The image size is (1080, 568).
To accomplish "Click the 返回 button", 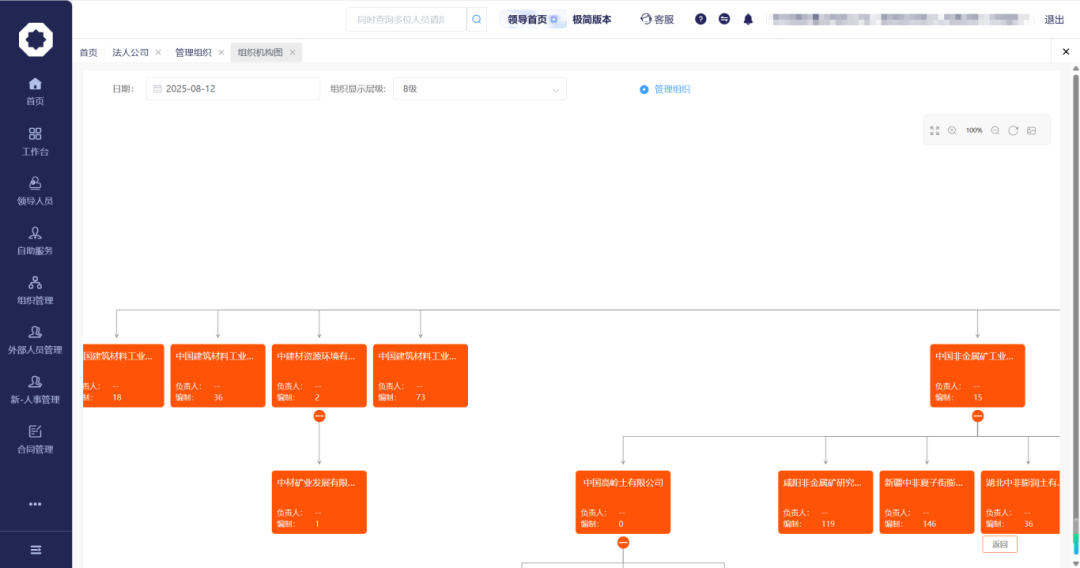I will tap(999, 545).
